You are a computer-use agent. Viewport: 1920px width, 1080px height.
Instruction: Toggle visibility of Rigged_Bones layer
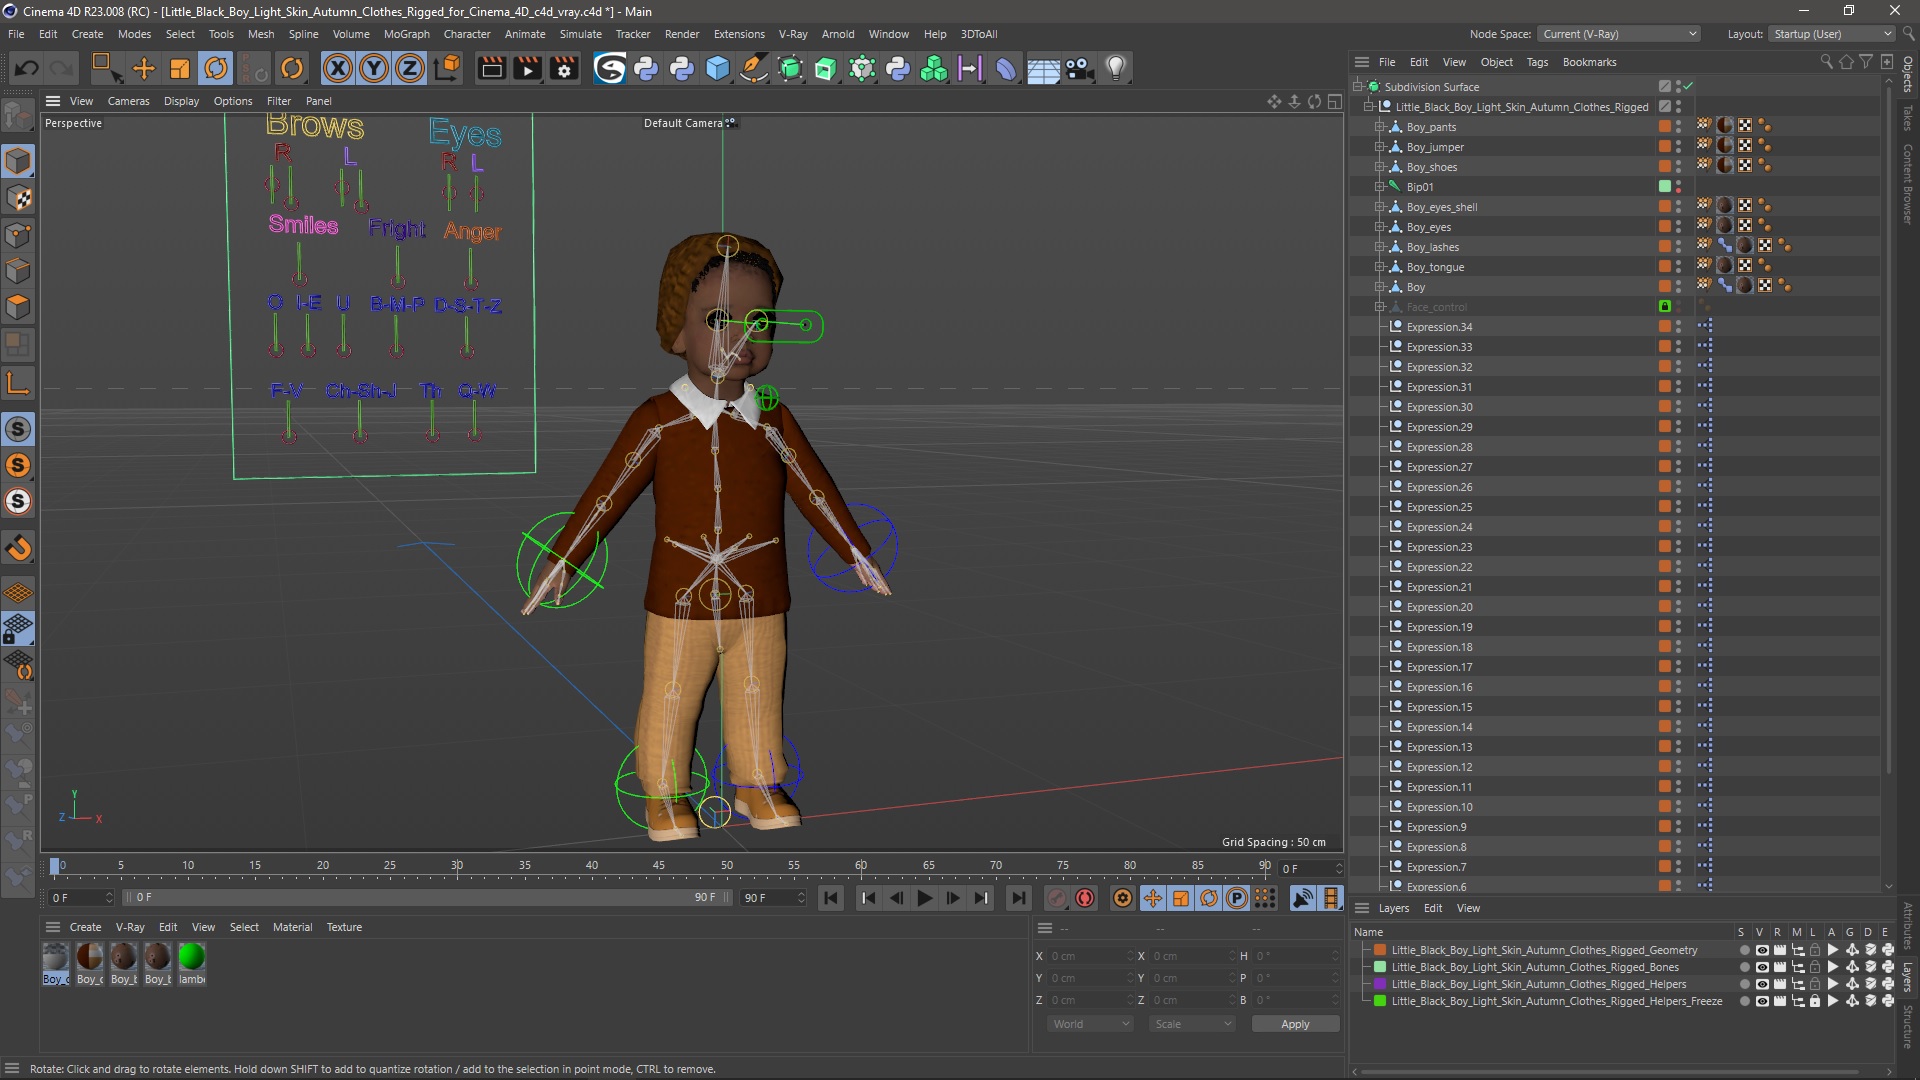(1762, 967)
